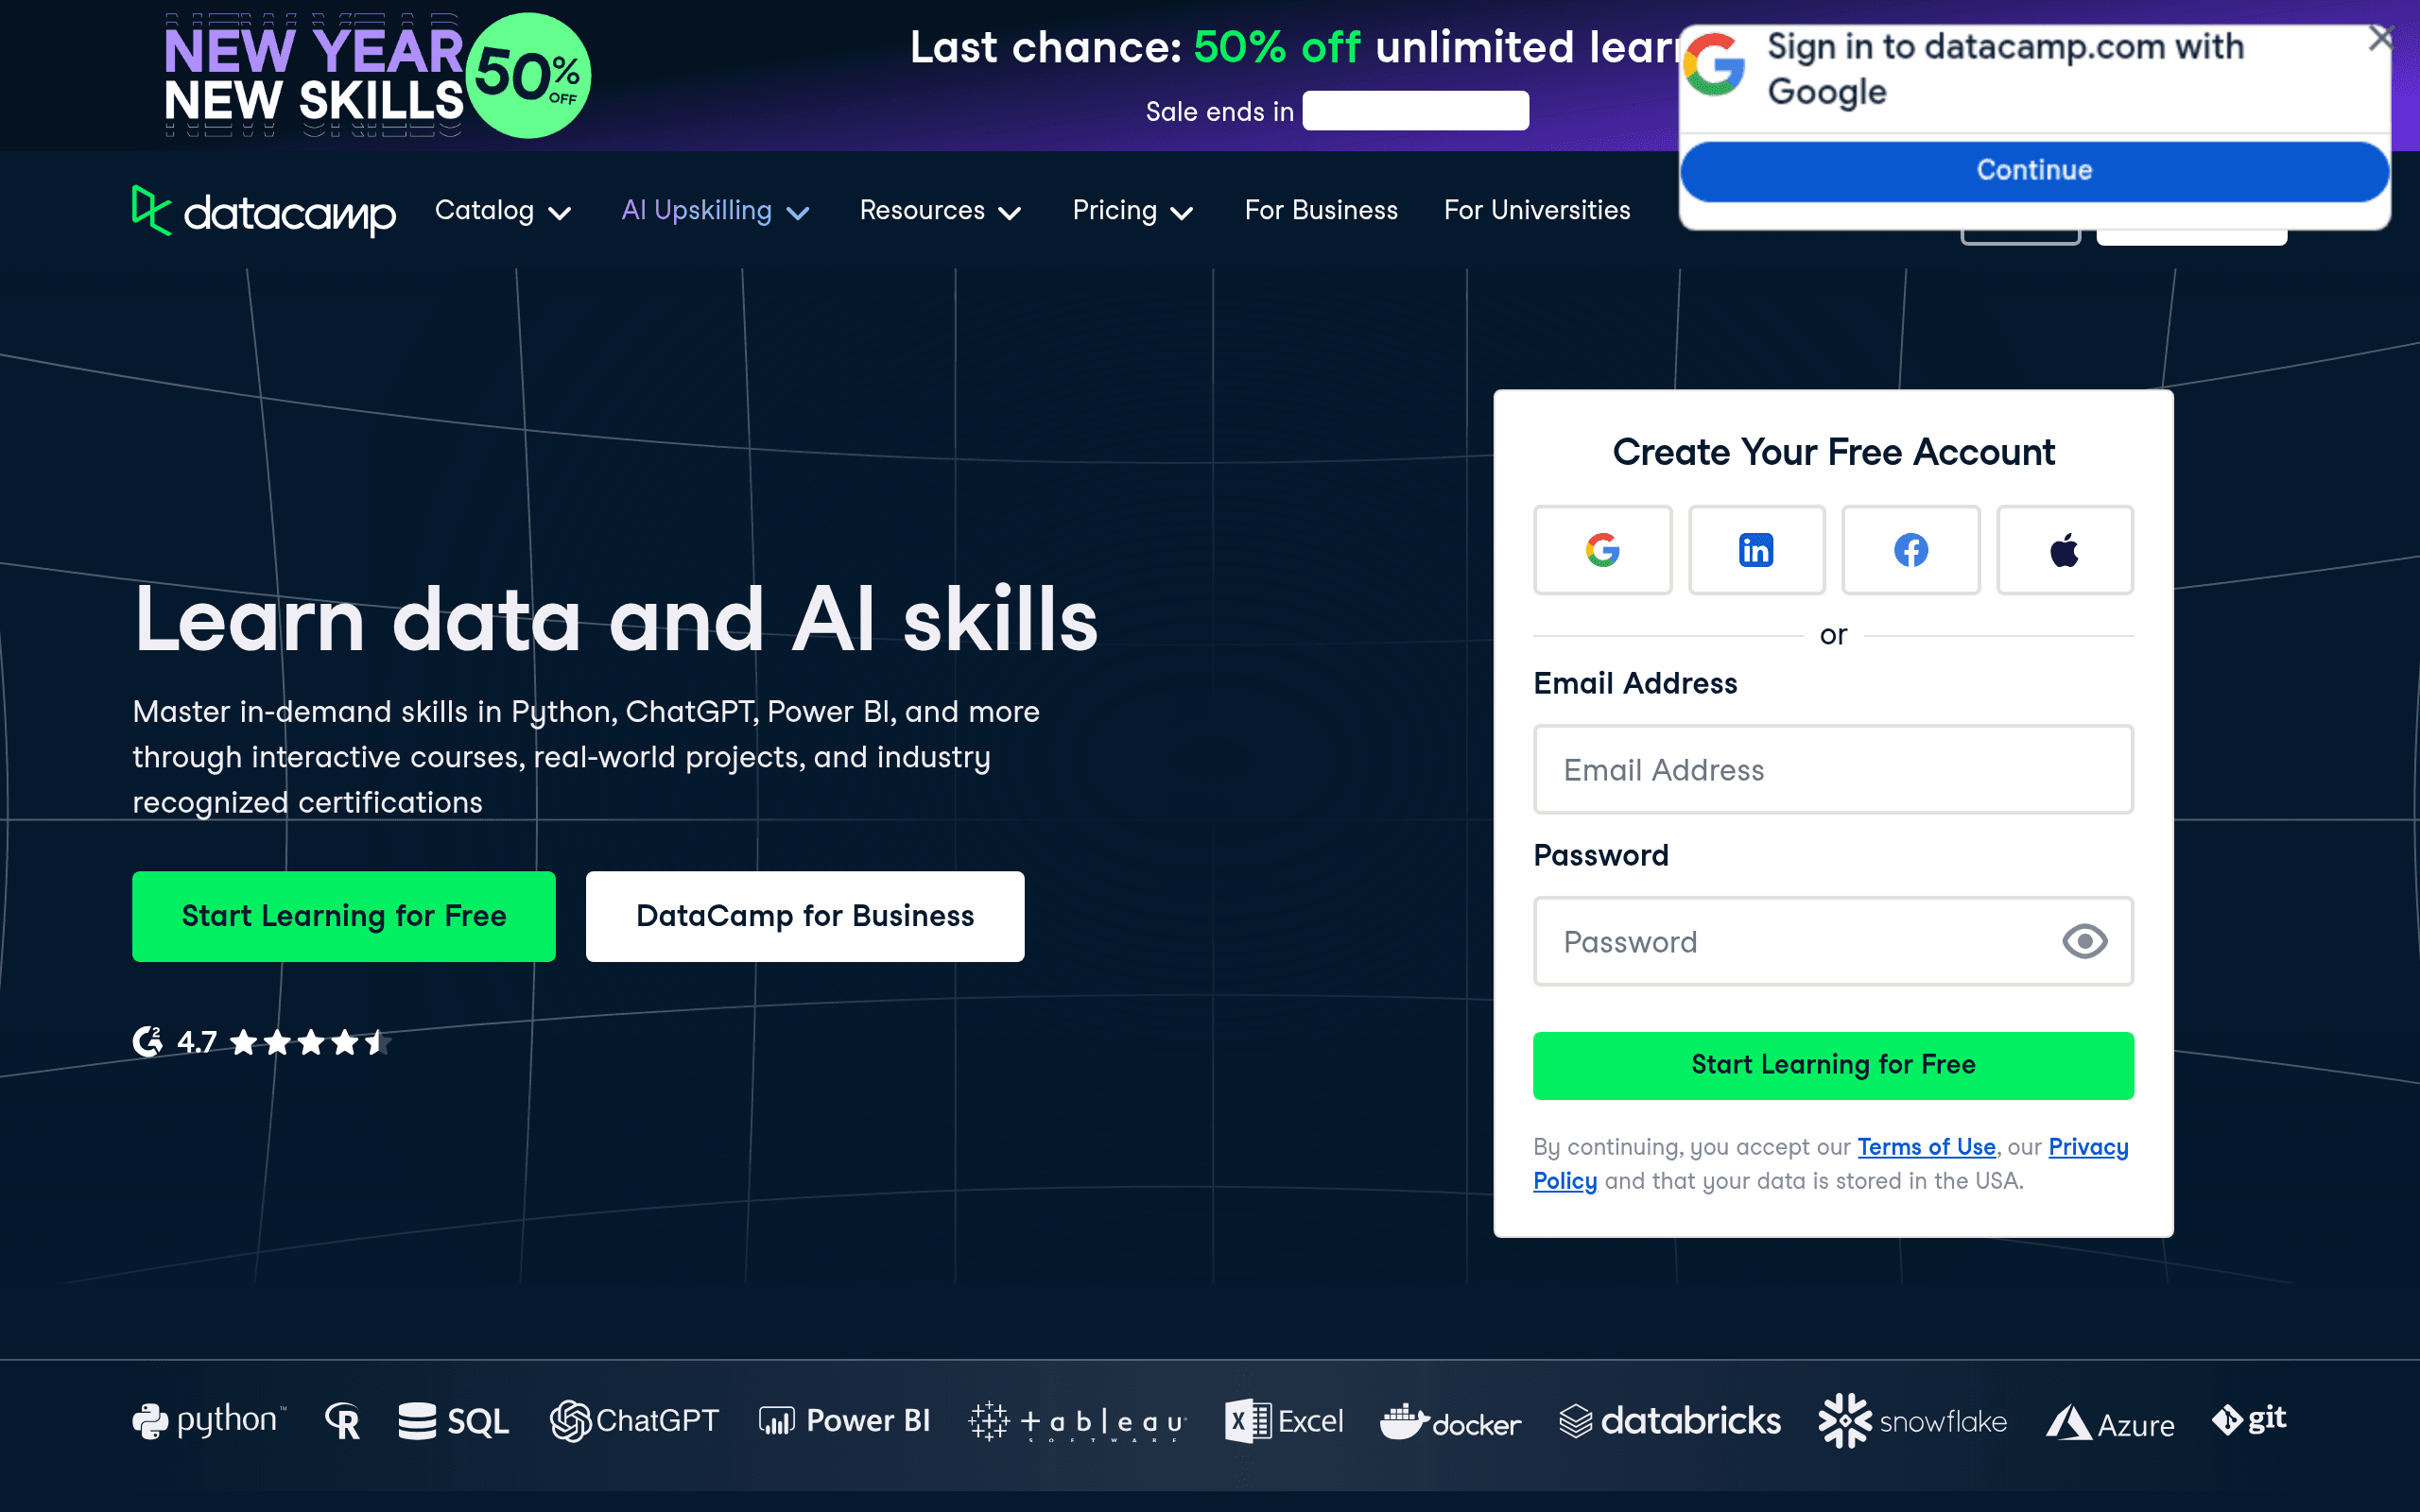Click the Sale ends in countdown box
Screen dimensions: 2420x1512
pos(1415,111)
